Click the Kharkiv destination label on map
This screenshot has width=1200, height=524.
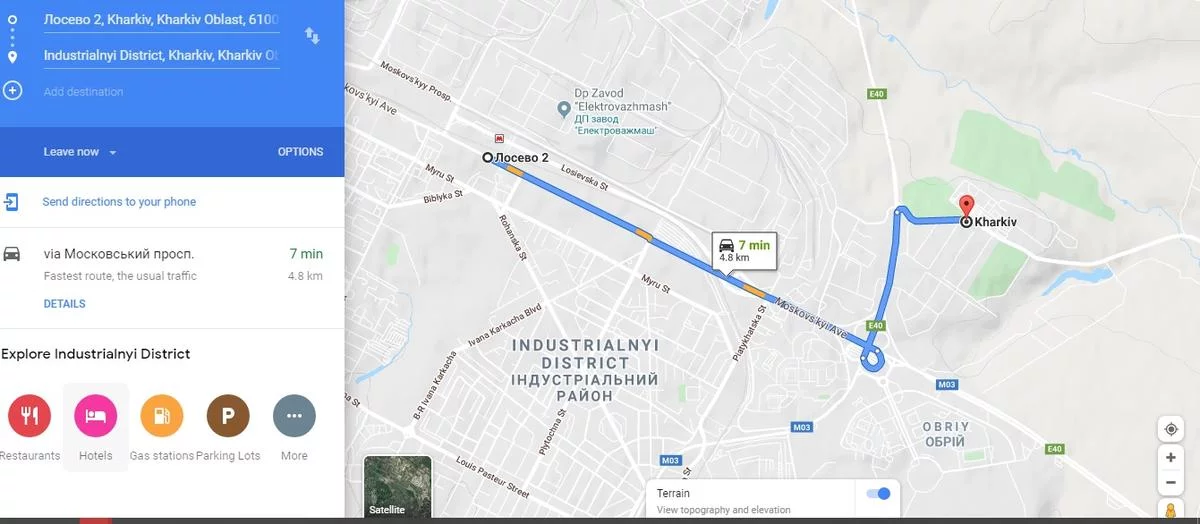(x=995, y=222)
